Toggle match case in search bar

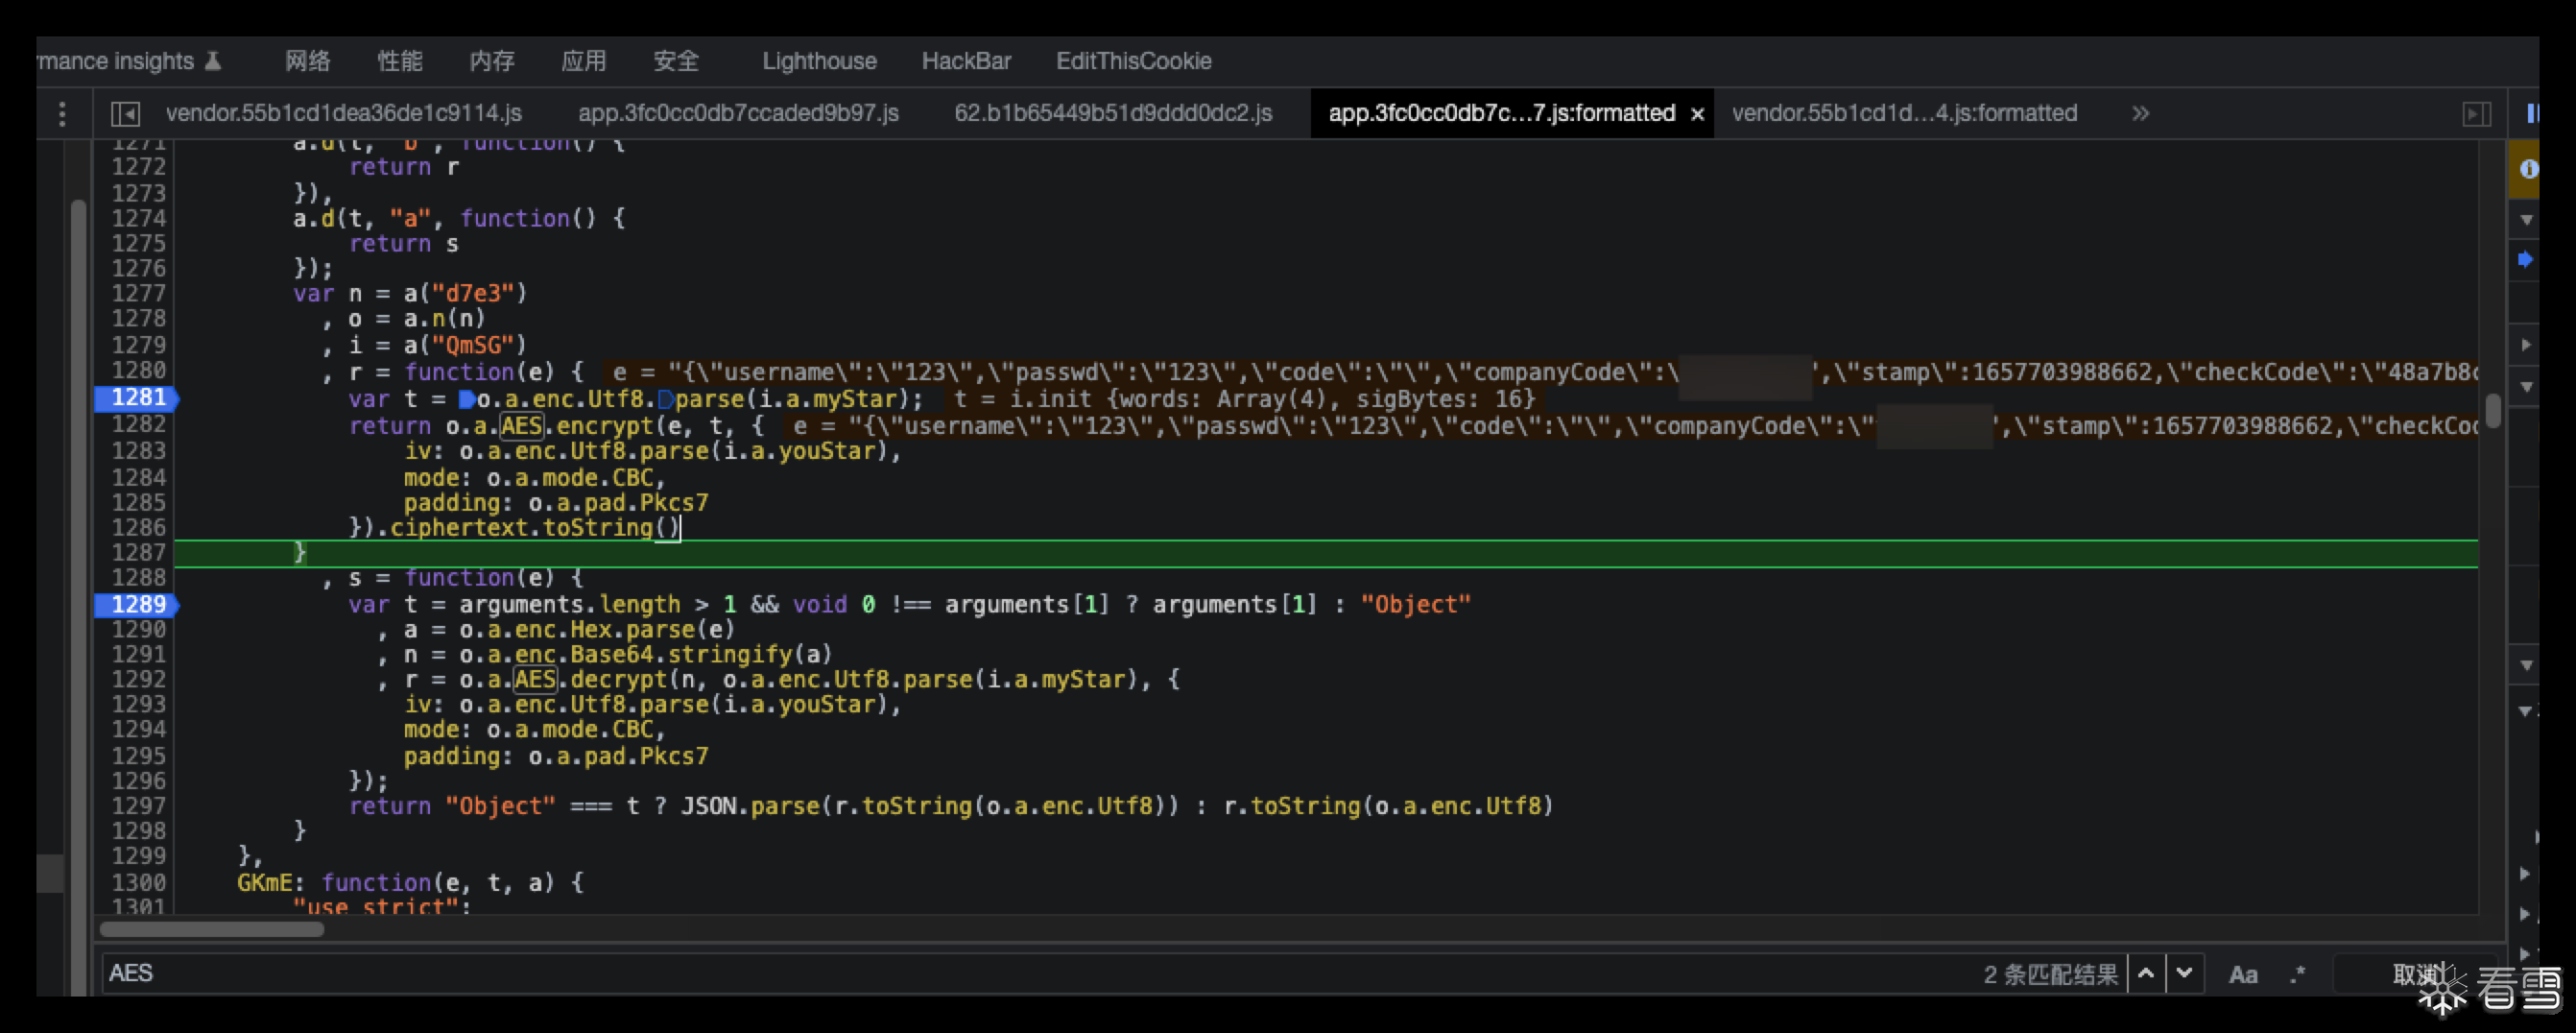pyautogui.click(x=2243, y=974)
